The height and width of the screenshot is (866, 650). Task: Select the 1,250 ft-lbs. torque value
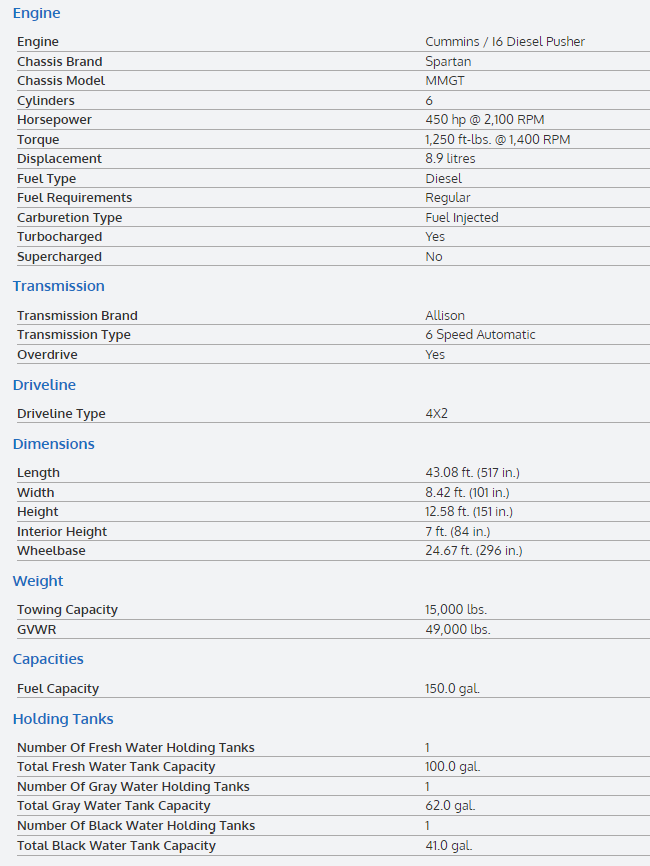click(498, 139)
